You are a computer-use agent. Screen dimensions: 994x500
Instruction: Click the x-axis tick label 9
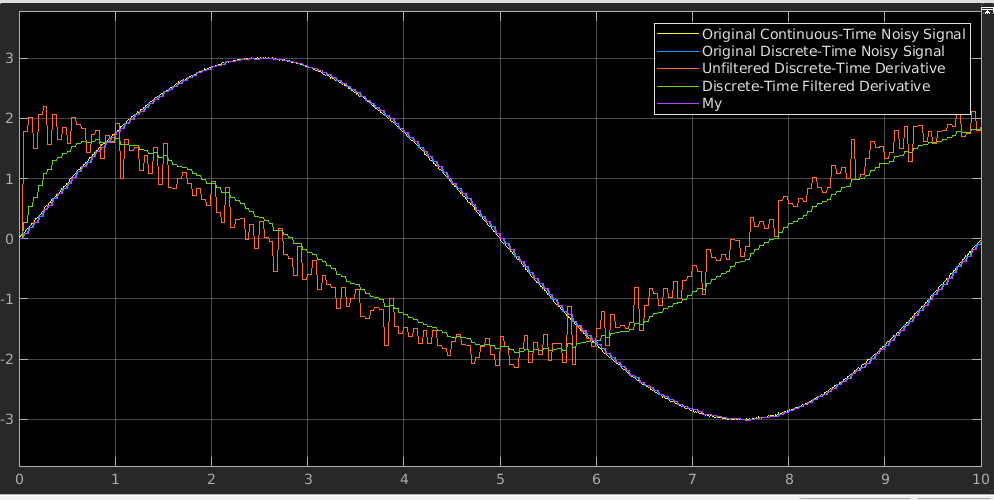[885, 479]
